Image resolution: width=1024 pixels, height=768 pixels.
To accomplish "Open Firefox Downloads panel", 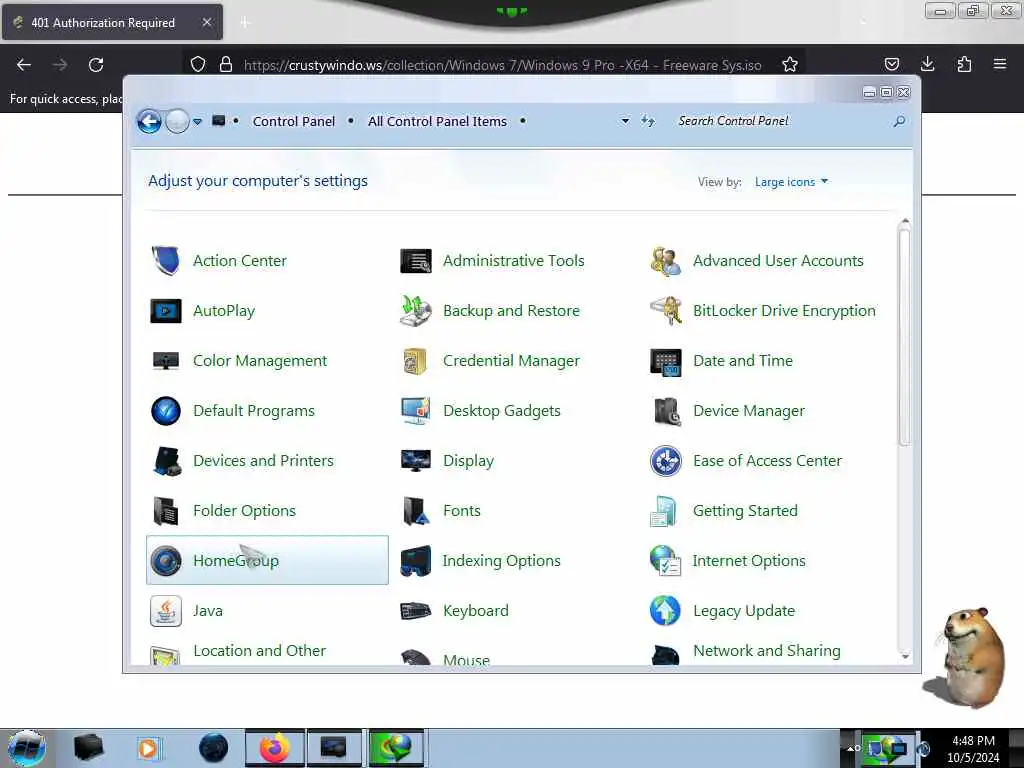I will click(x=927, y=64).
